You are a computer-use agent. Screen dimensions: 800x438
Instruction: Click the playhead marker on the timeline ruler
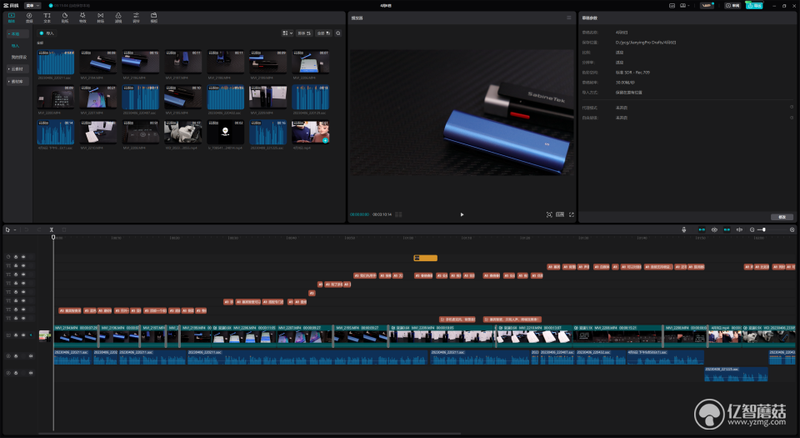[x=53, y=237]
